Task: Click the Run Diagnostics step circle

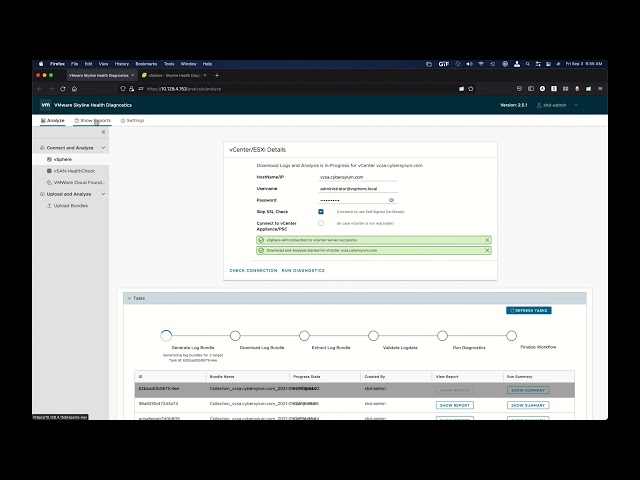Action: [x=442, y=336]
